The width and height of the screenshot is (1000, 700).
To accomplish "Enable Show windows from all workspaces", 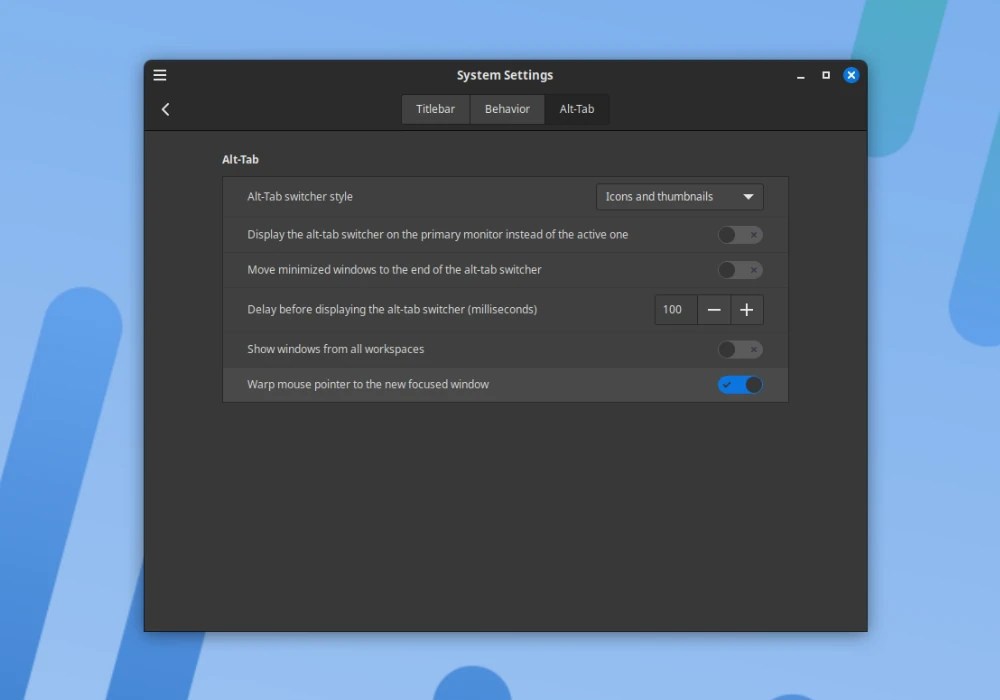I will [x=740, y=349].
